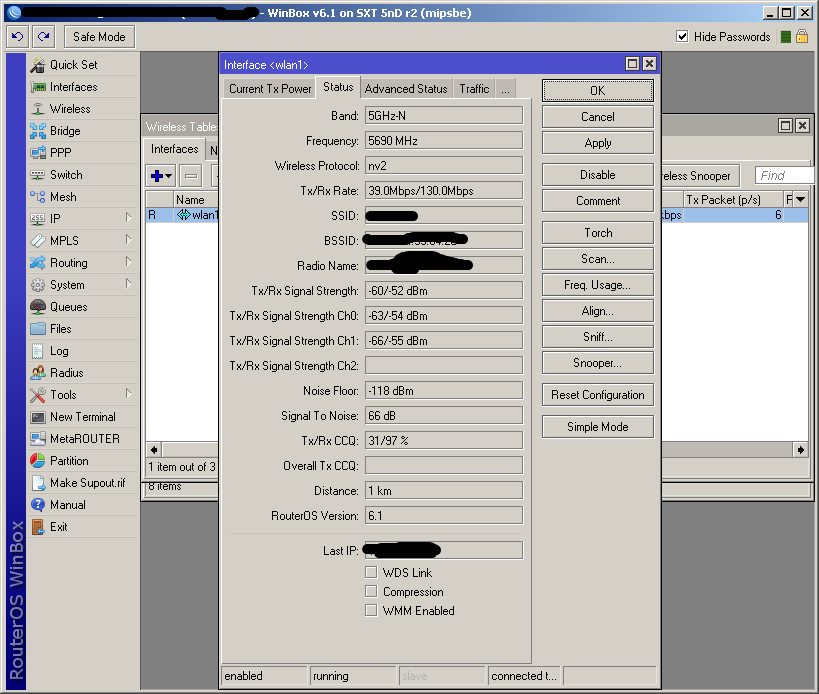Open the Radius settings
Image resolution: width=819 pixels, height=694 pixels.
point(66,373)
